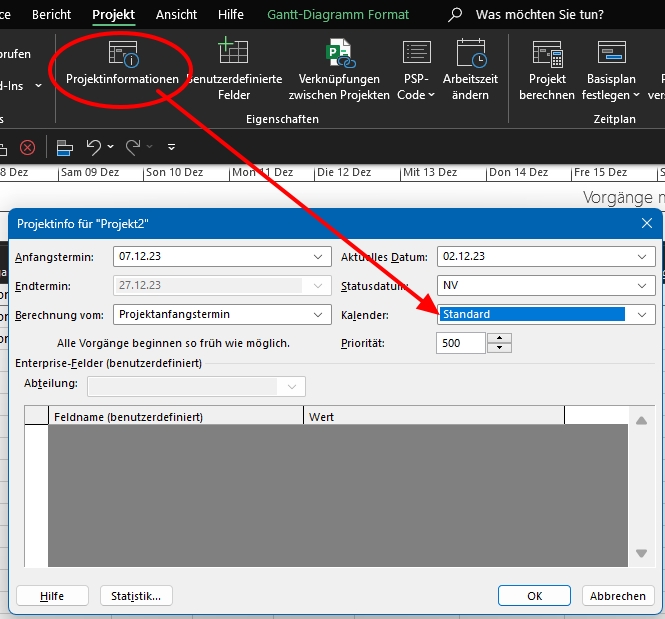Click the Priorität field with 500
Screen dimensions: 665x619
click(x=460, y=343)
